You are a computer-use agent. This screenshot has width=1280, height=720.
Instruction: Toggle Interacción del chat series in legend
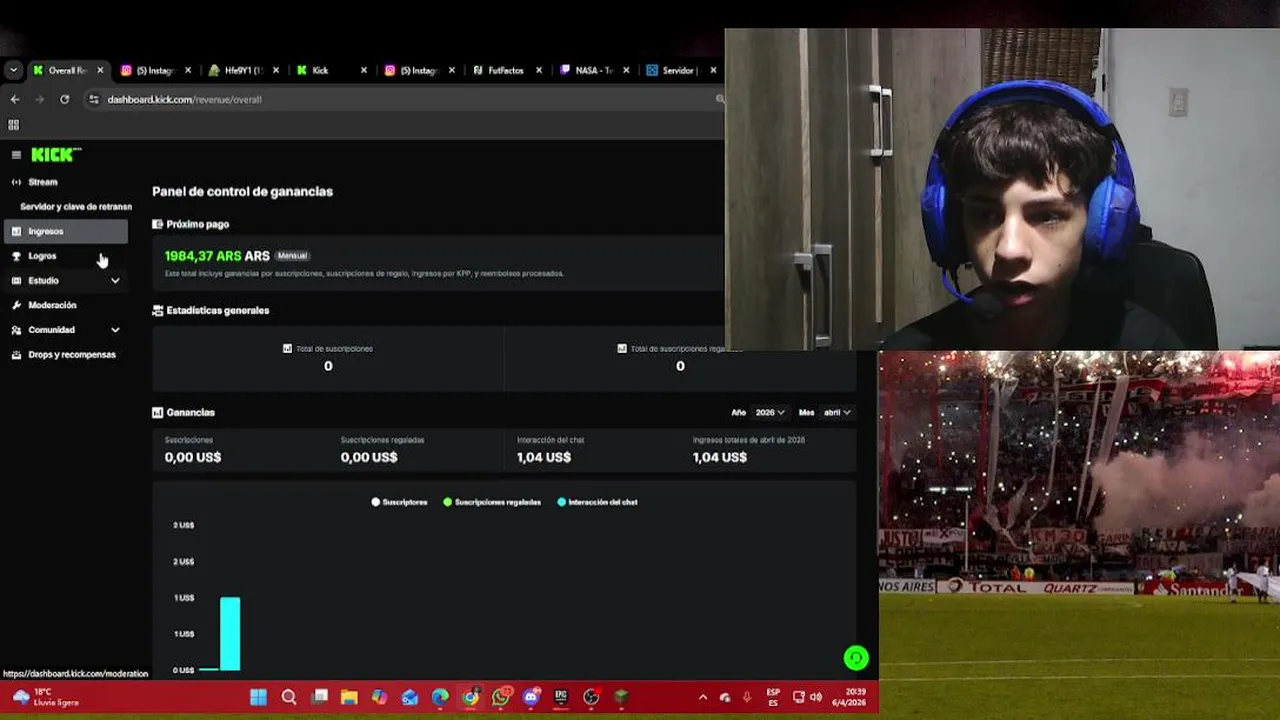pos(598,502)
